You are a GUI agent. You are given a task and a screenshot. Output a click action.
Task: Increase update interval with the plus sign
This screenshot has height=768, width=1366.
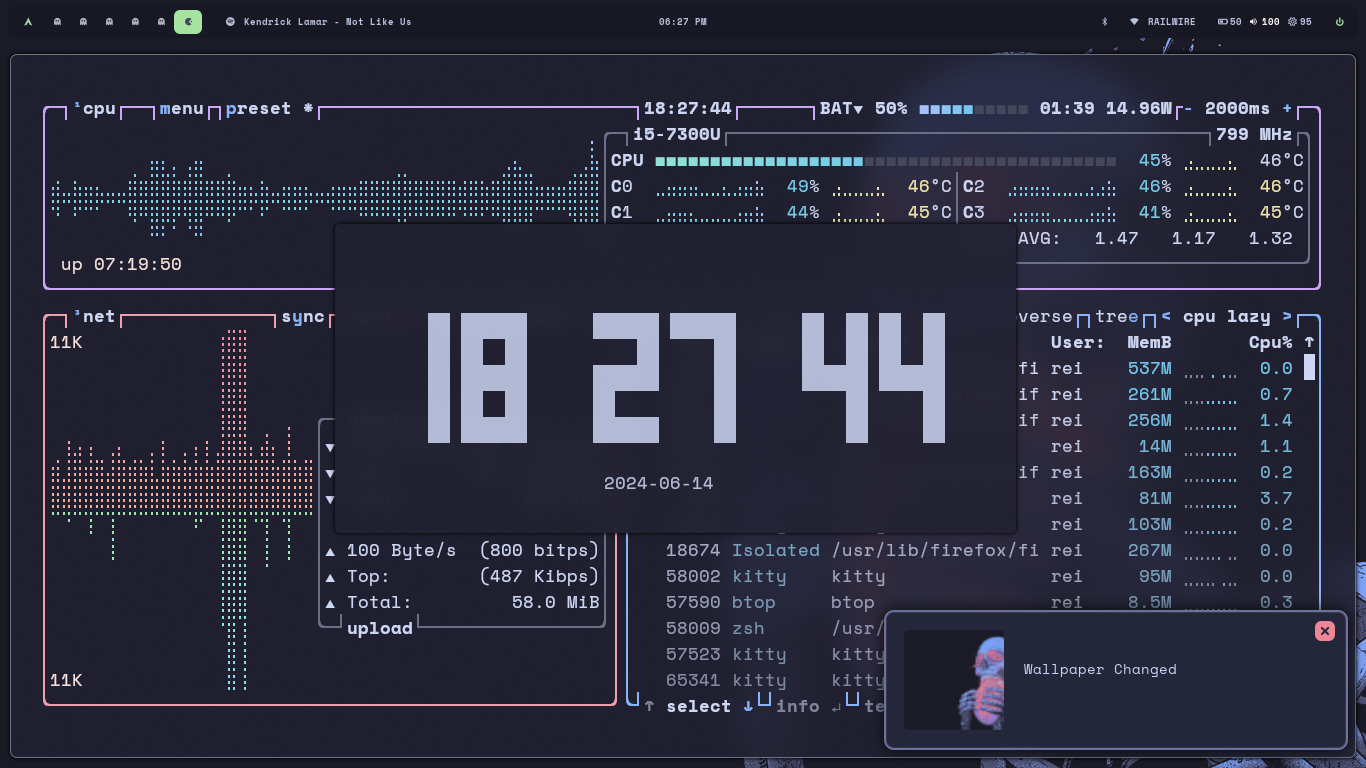click(x=1287, y=108)
